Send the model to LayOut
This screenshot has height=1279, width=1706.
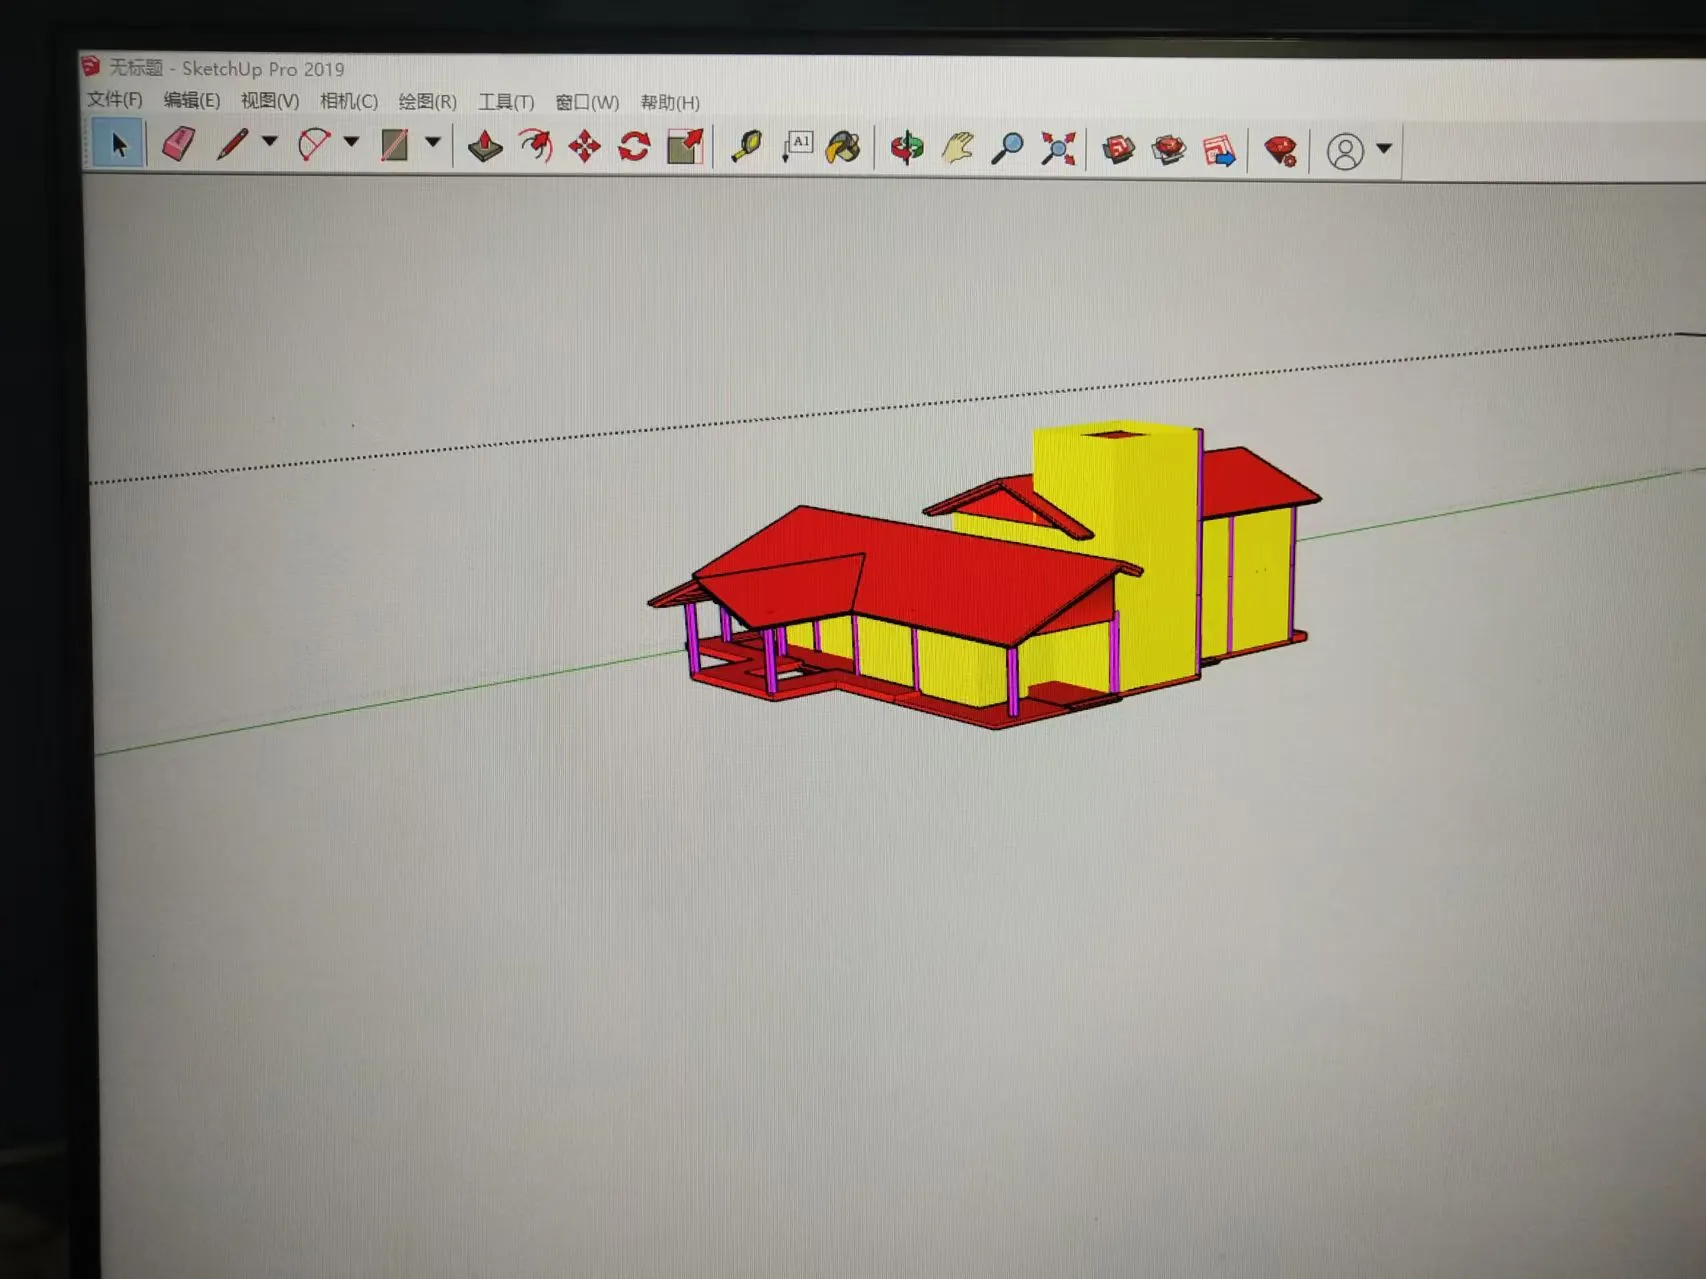click(x=1218, y=148)
